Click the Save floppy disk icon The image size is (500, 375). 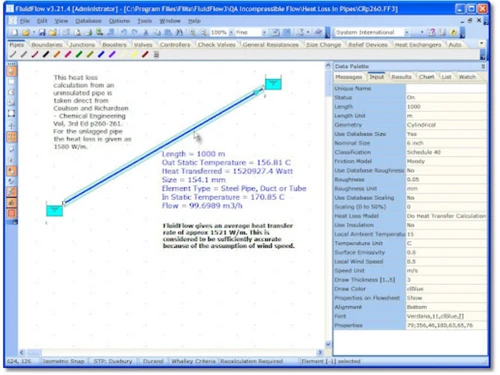(42, 32)
